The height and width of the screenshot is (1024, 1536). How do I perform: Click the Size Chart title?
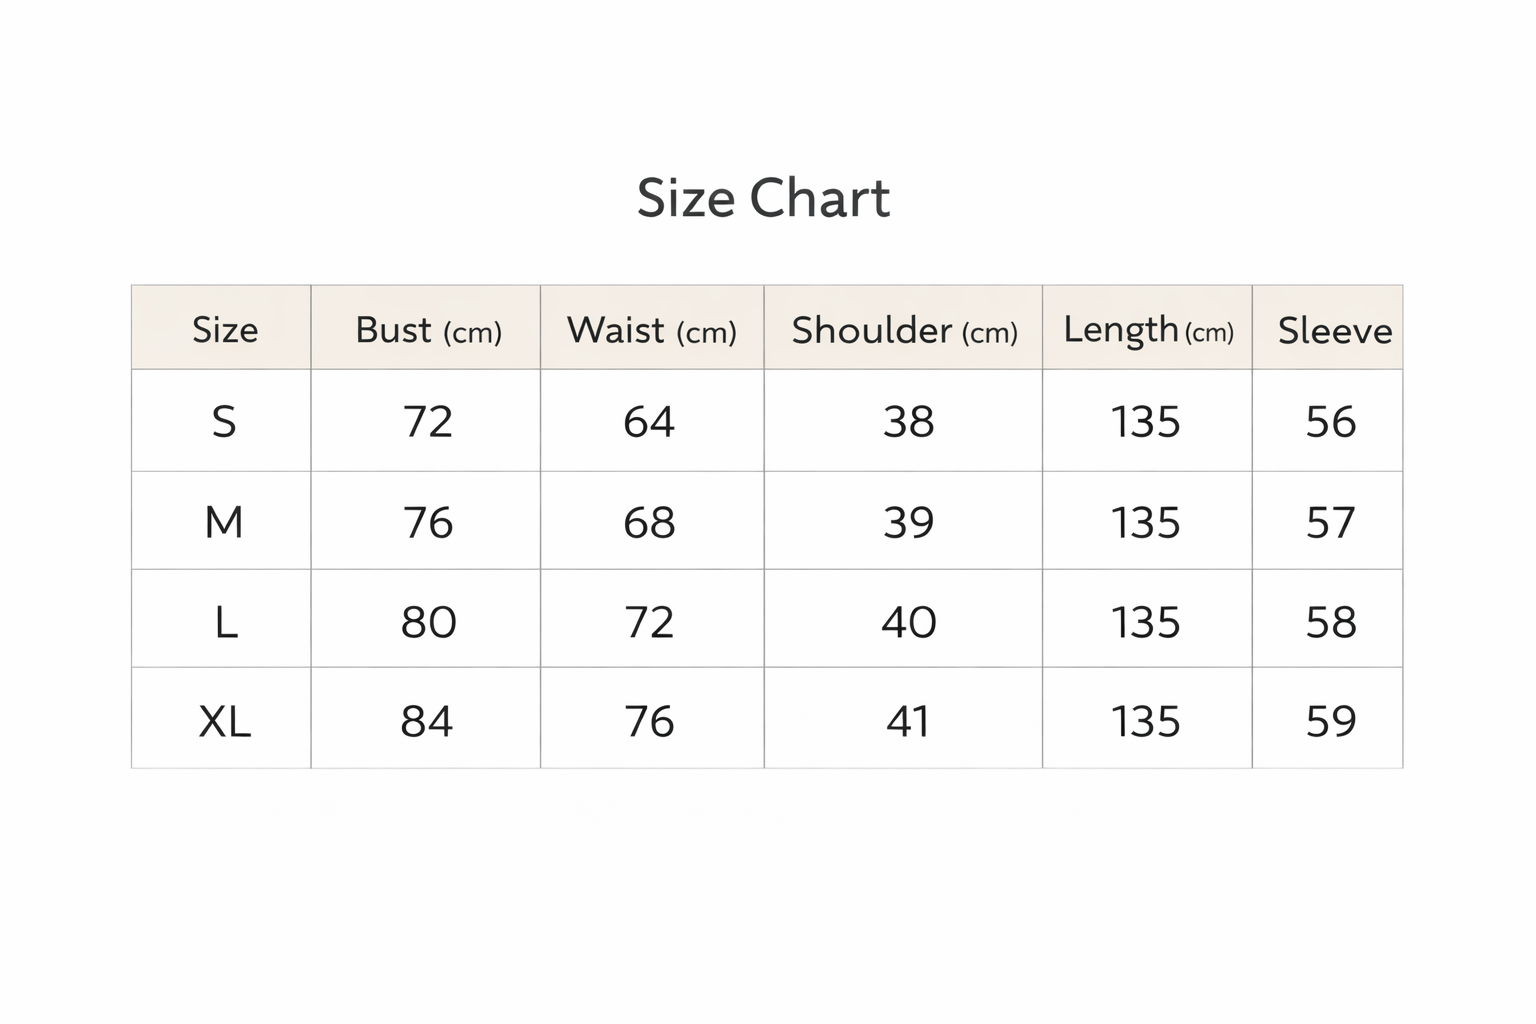[763, 198]
